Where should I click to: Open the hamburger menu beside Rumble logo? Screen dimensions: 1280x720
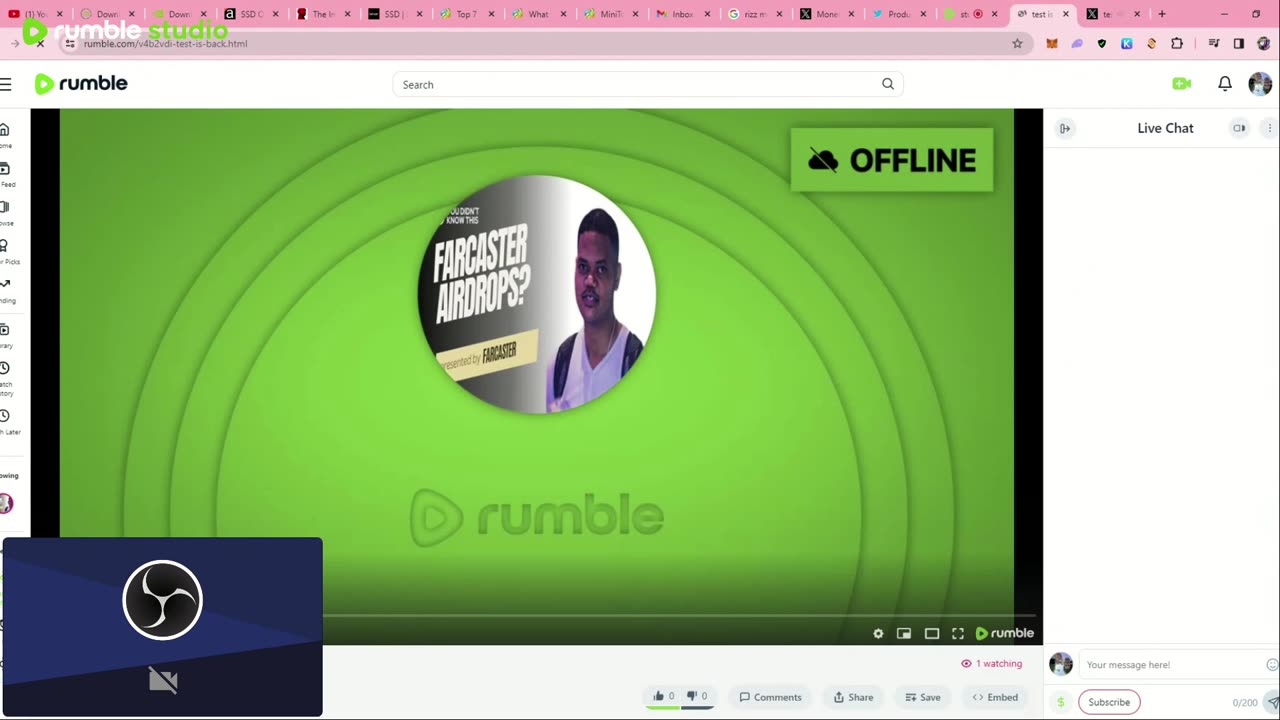click(6, 84)
